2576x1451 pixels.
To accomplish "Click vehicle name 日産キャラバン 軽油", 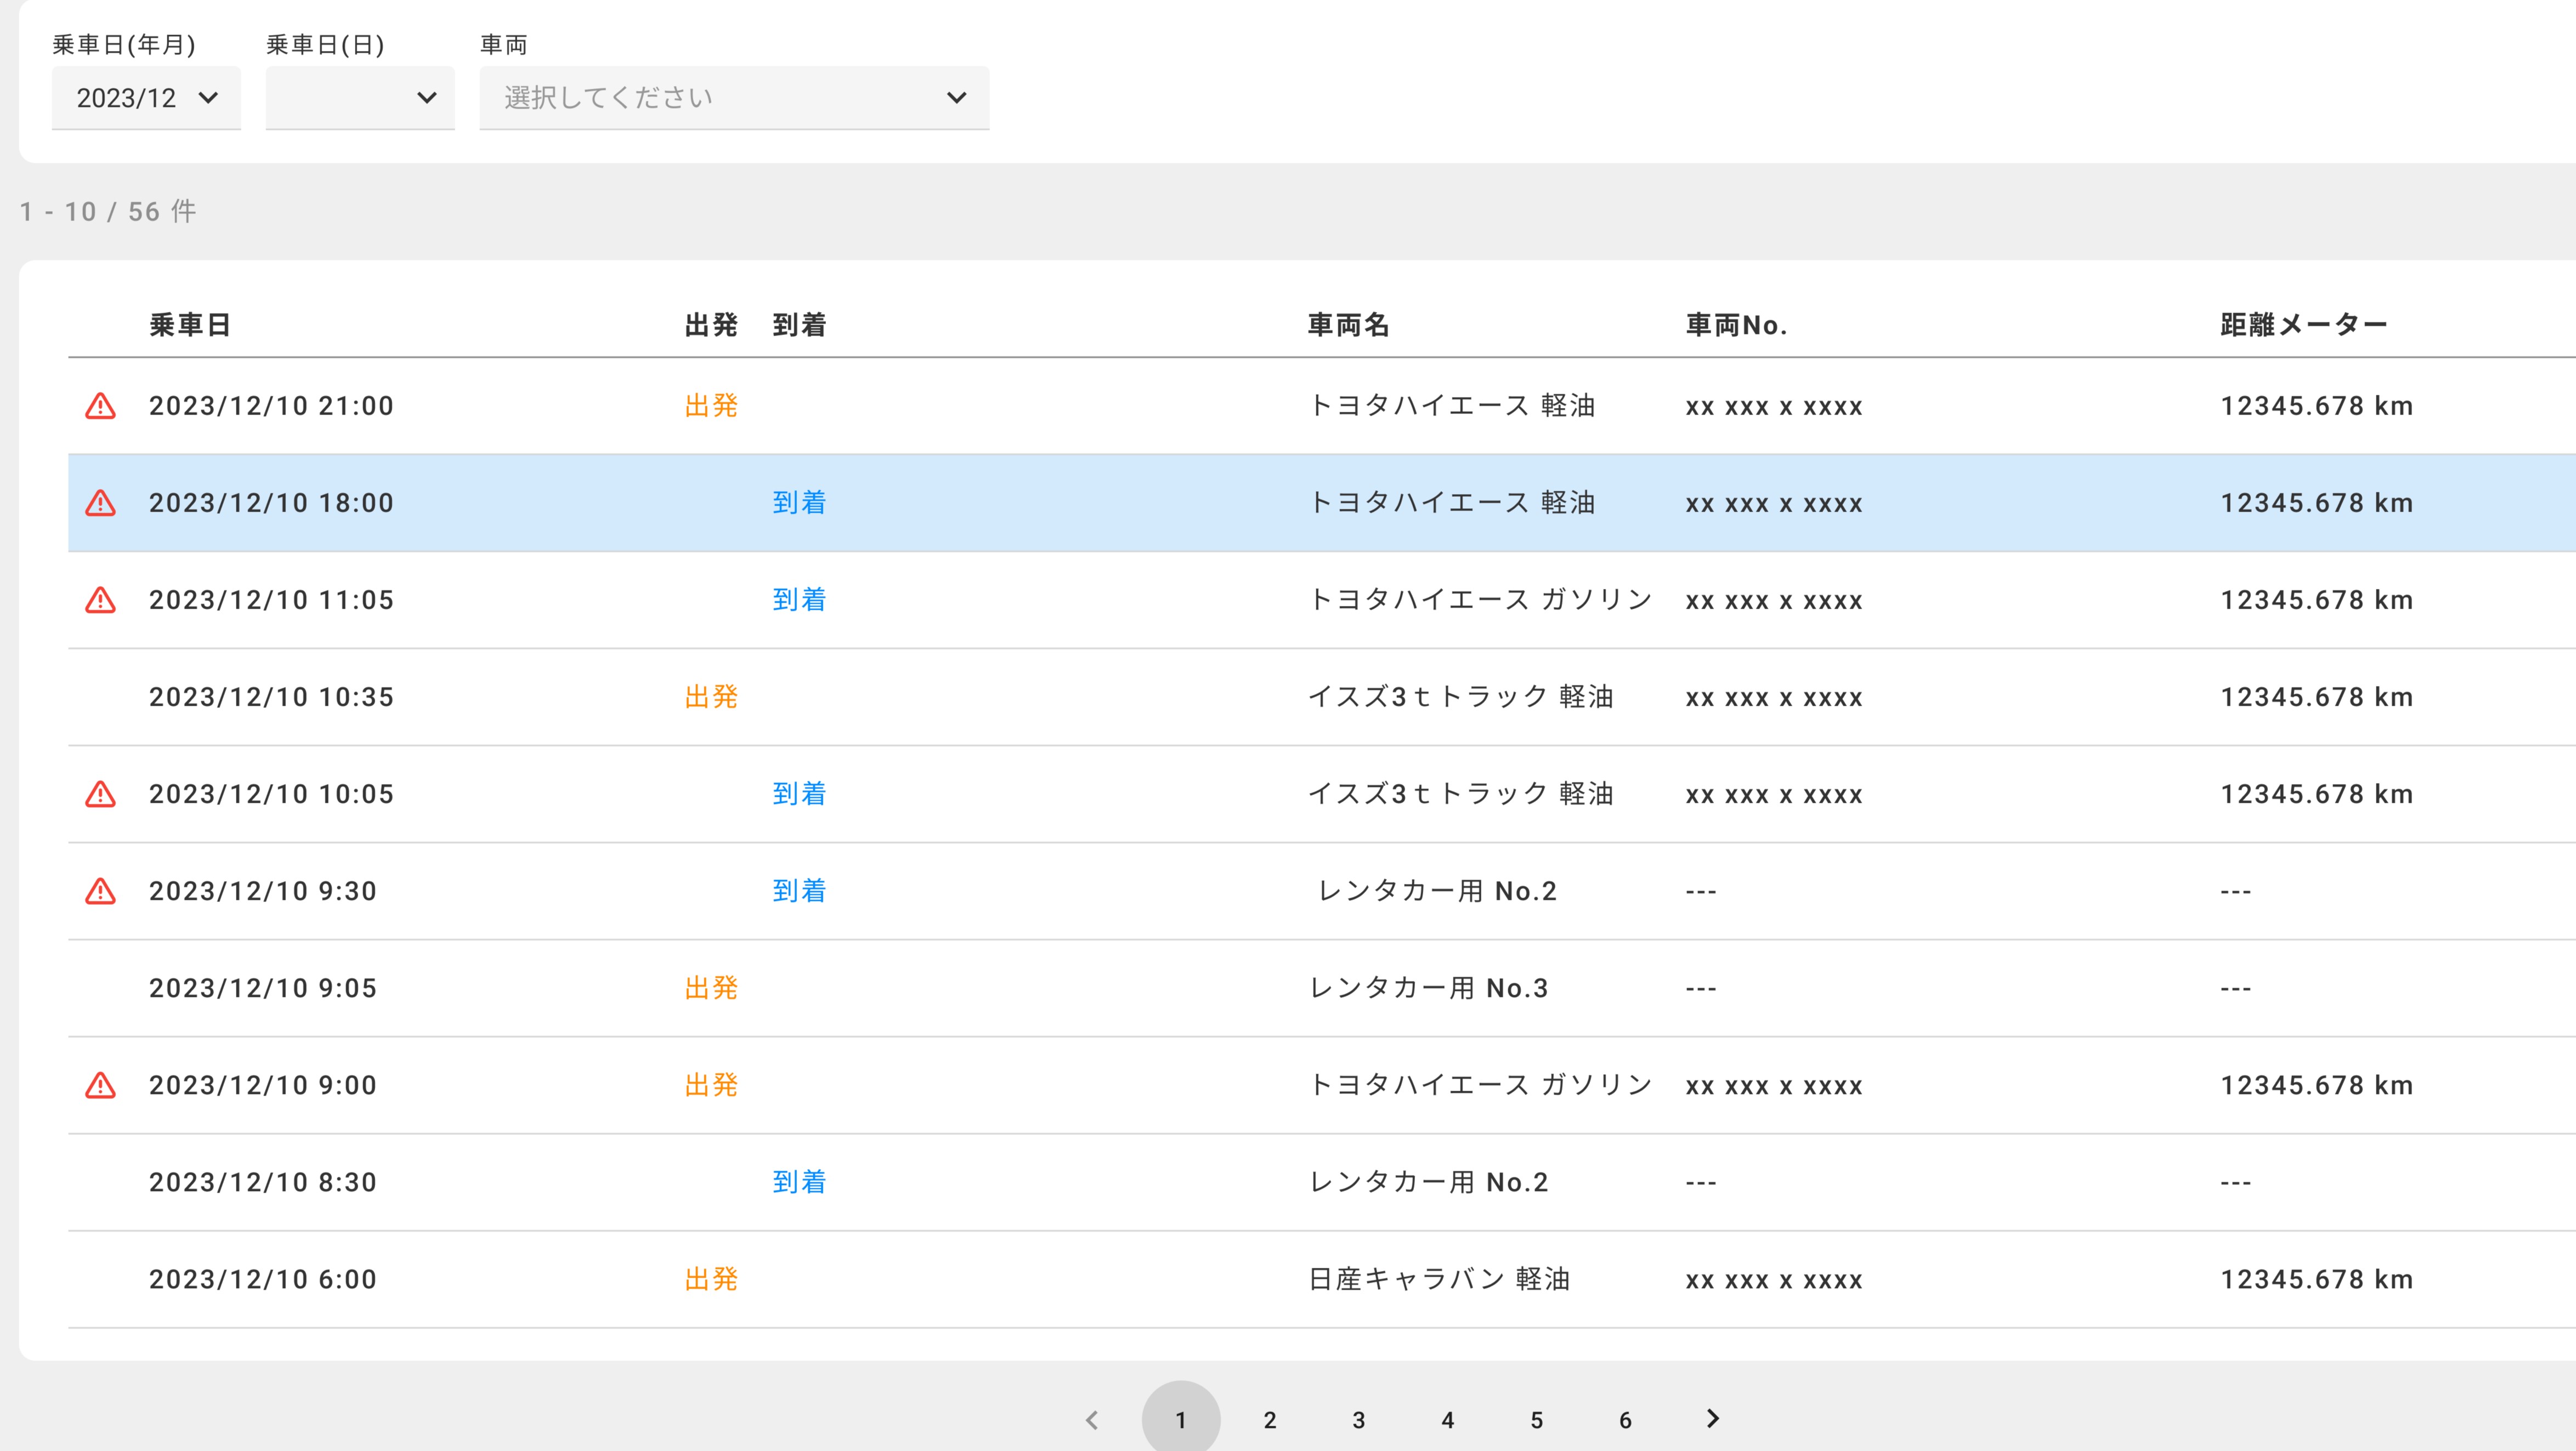I will pyautogui.click(x=1439, y=1279).
